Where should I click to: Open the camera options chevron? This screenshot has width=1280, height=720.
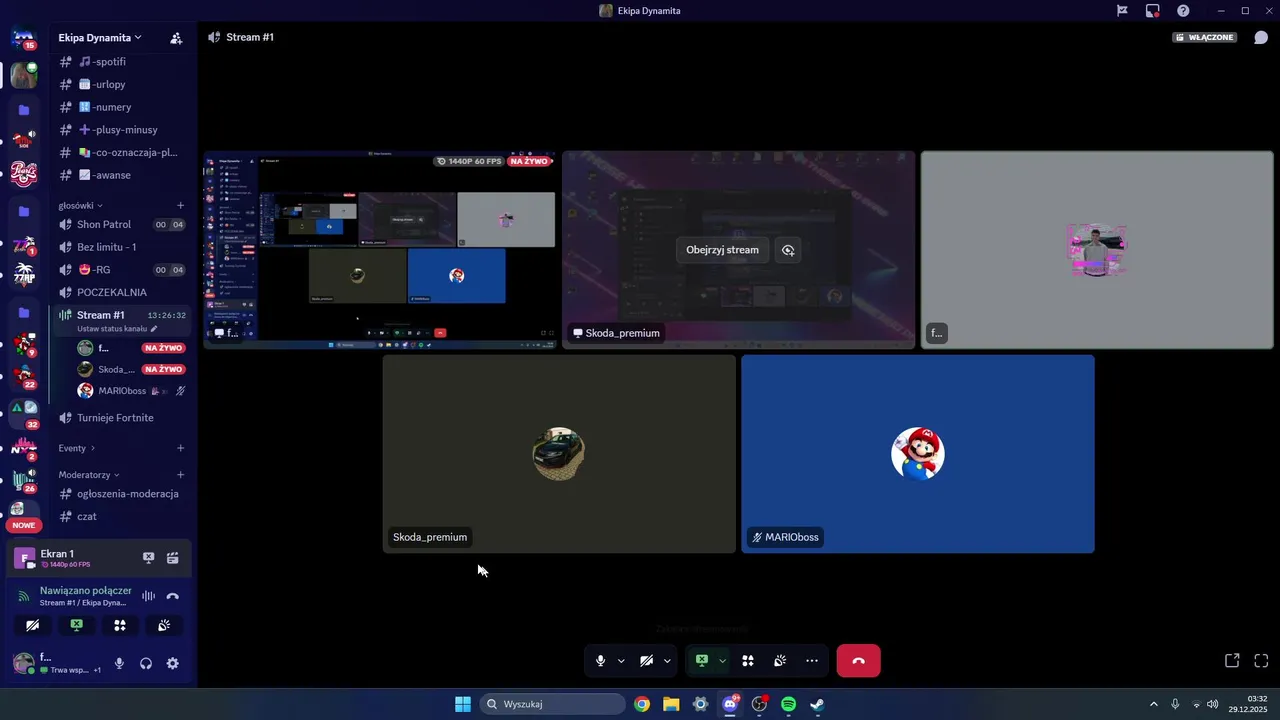coord(667,661)
